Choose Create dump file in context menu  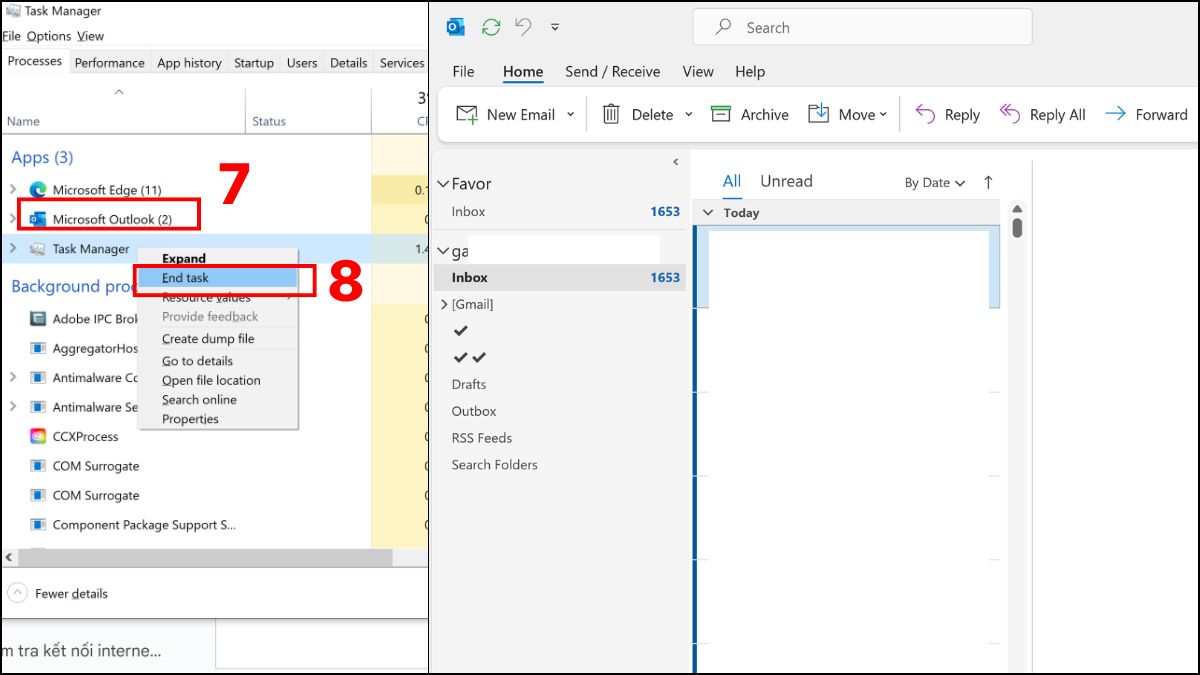[208, 339]
